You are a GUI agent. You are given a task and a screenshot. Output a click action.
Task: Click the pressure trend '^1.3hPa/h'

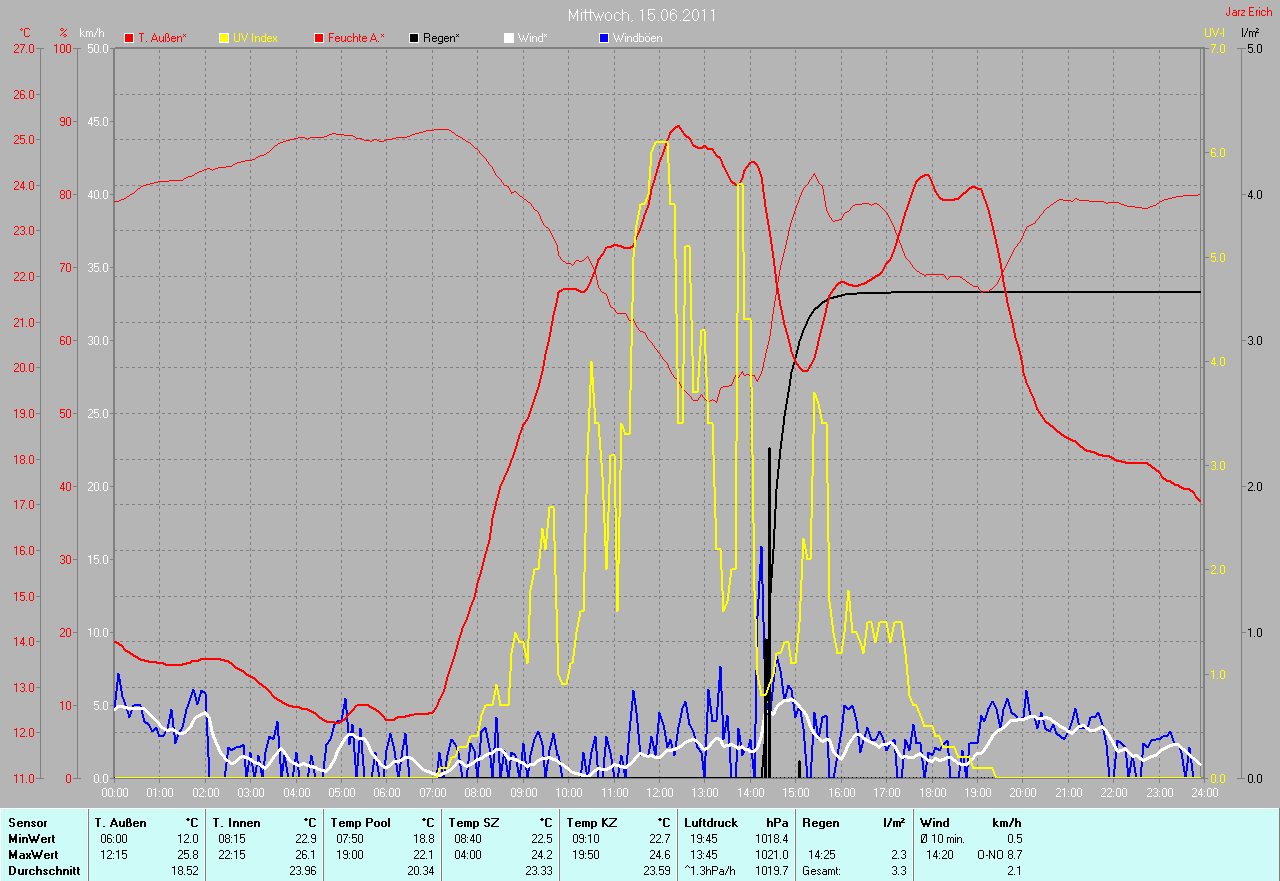pos(711,871)
